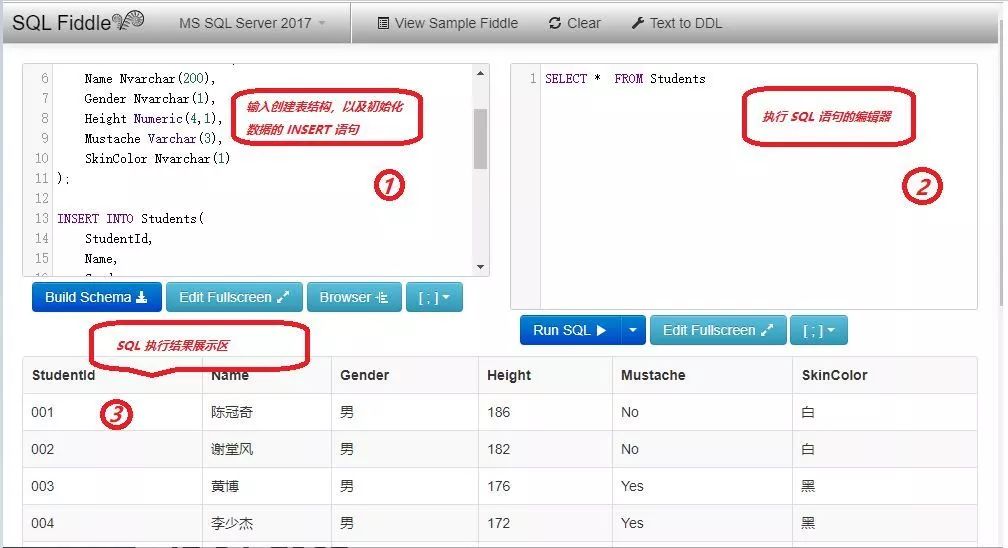
Task: Open View Sample Fiddle
Action: [447, 23]
